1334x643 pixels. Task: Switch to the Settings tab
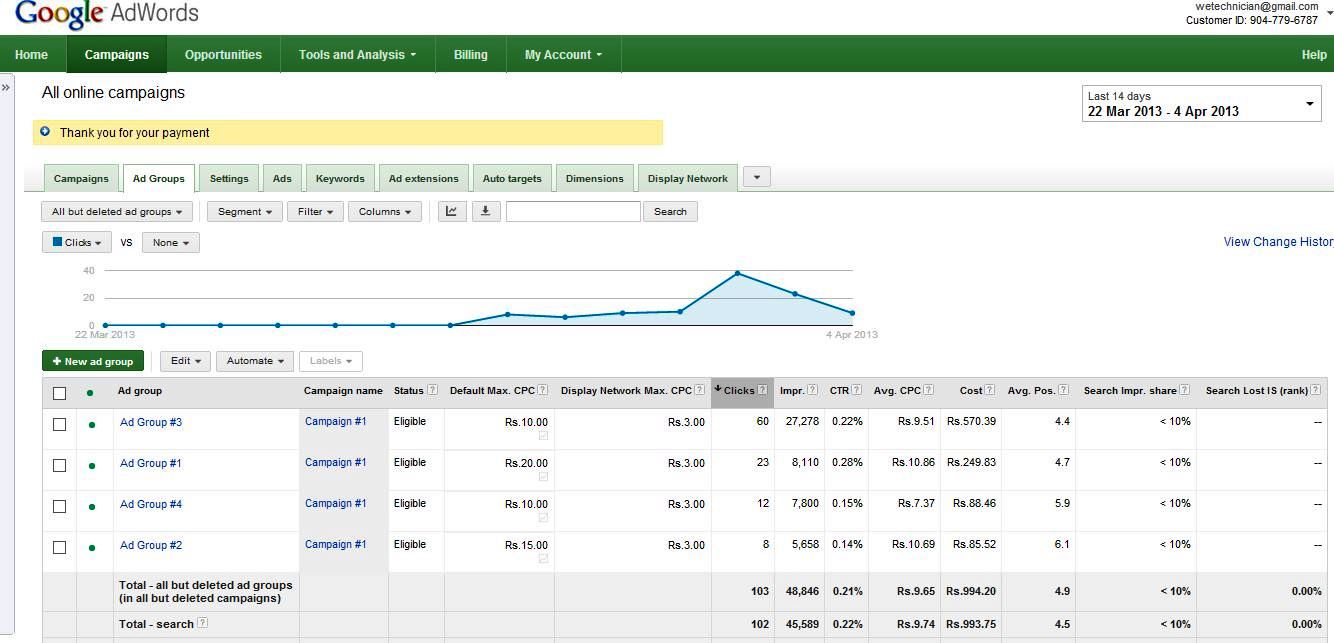pyautogui.click(x=229, y=178)
